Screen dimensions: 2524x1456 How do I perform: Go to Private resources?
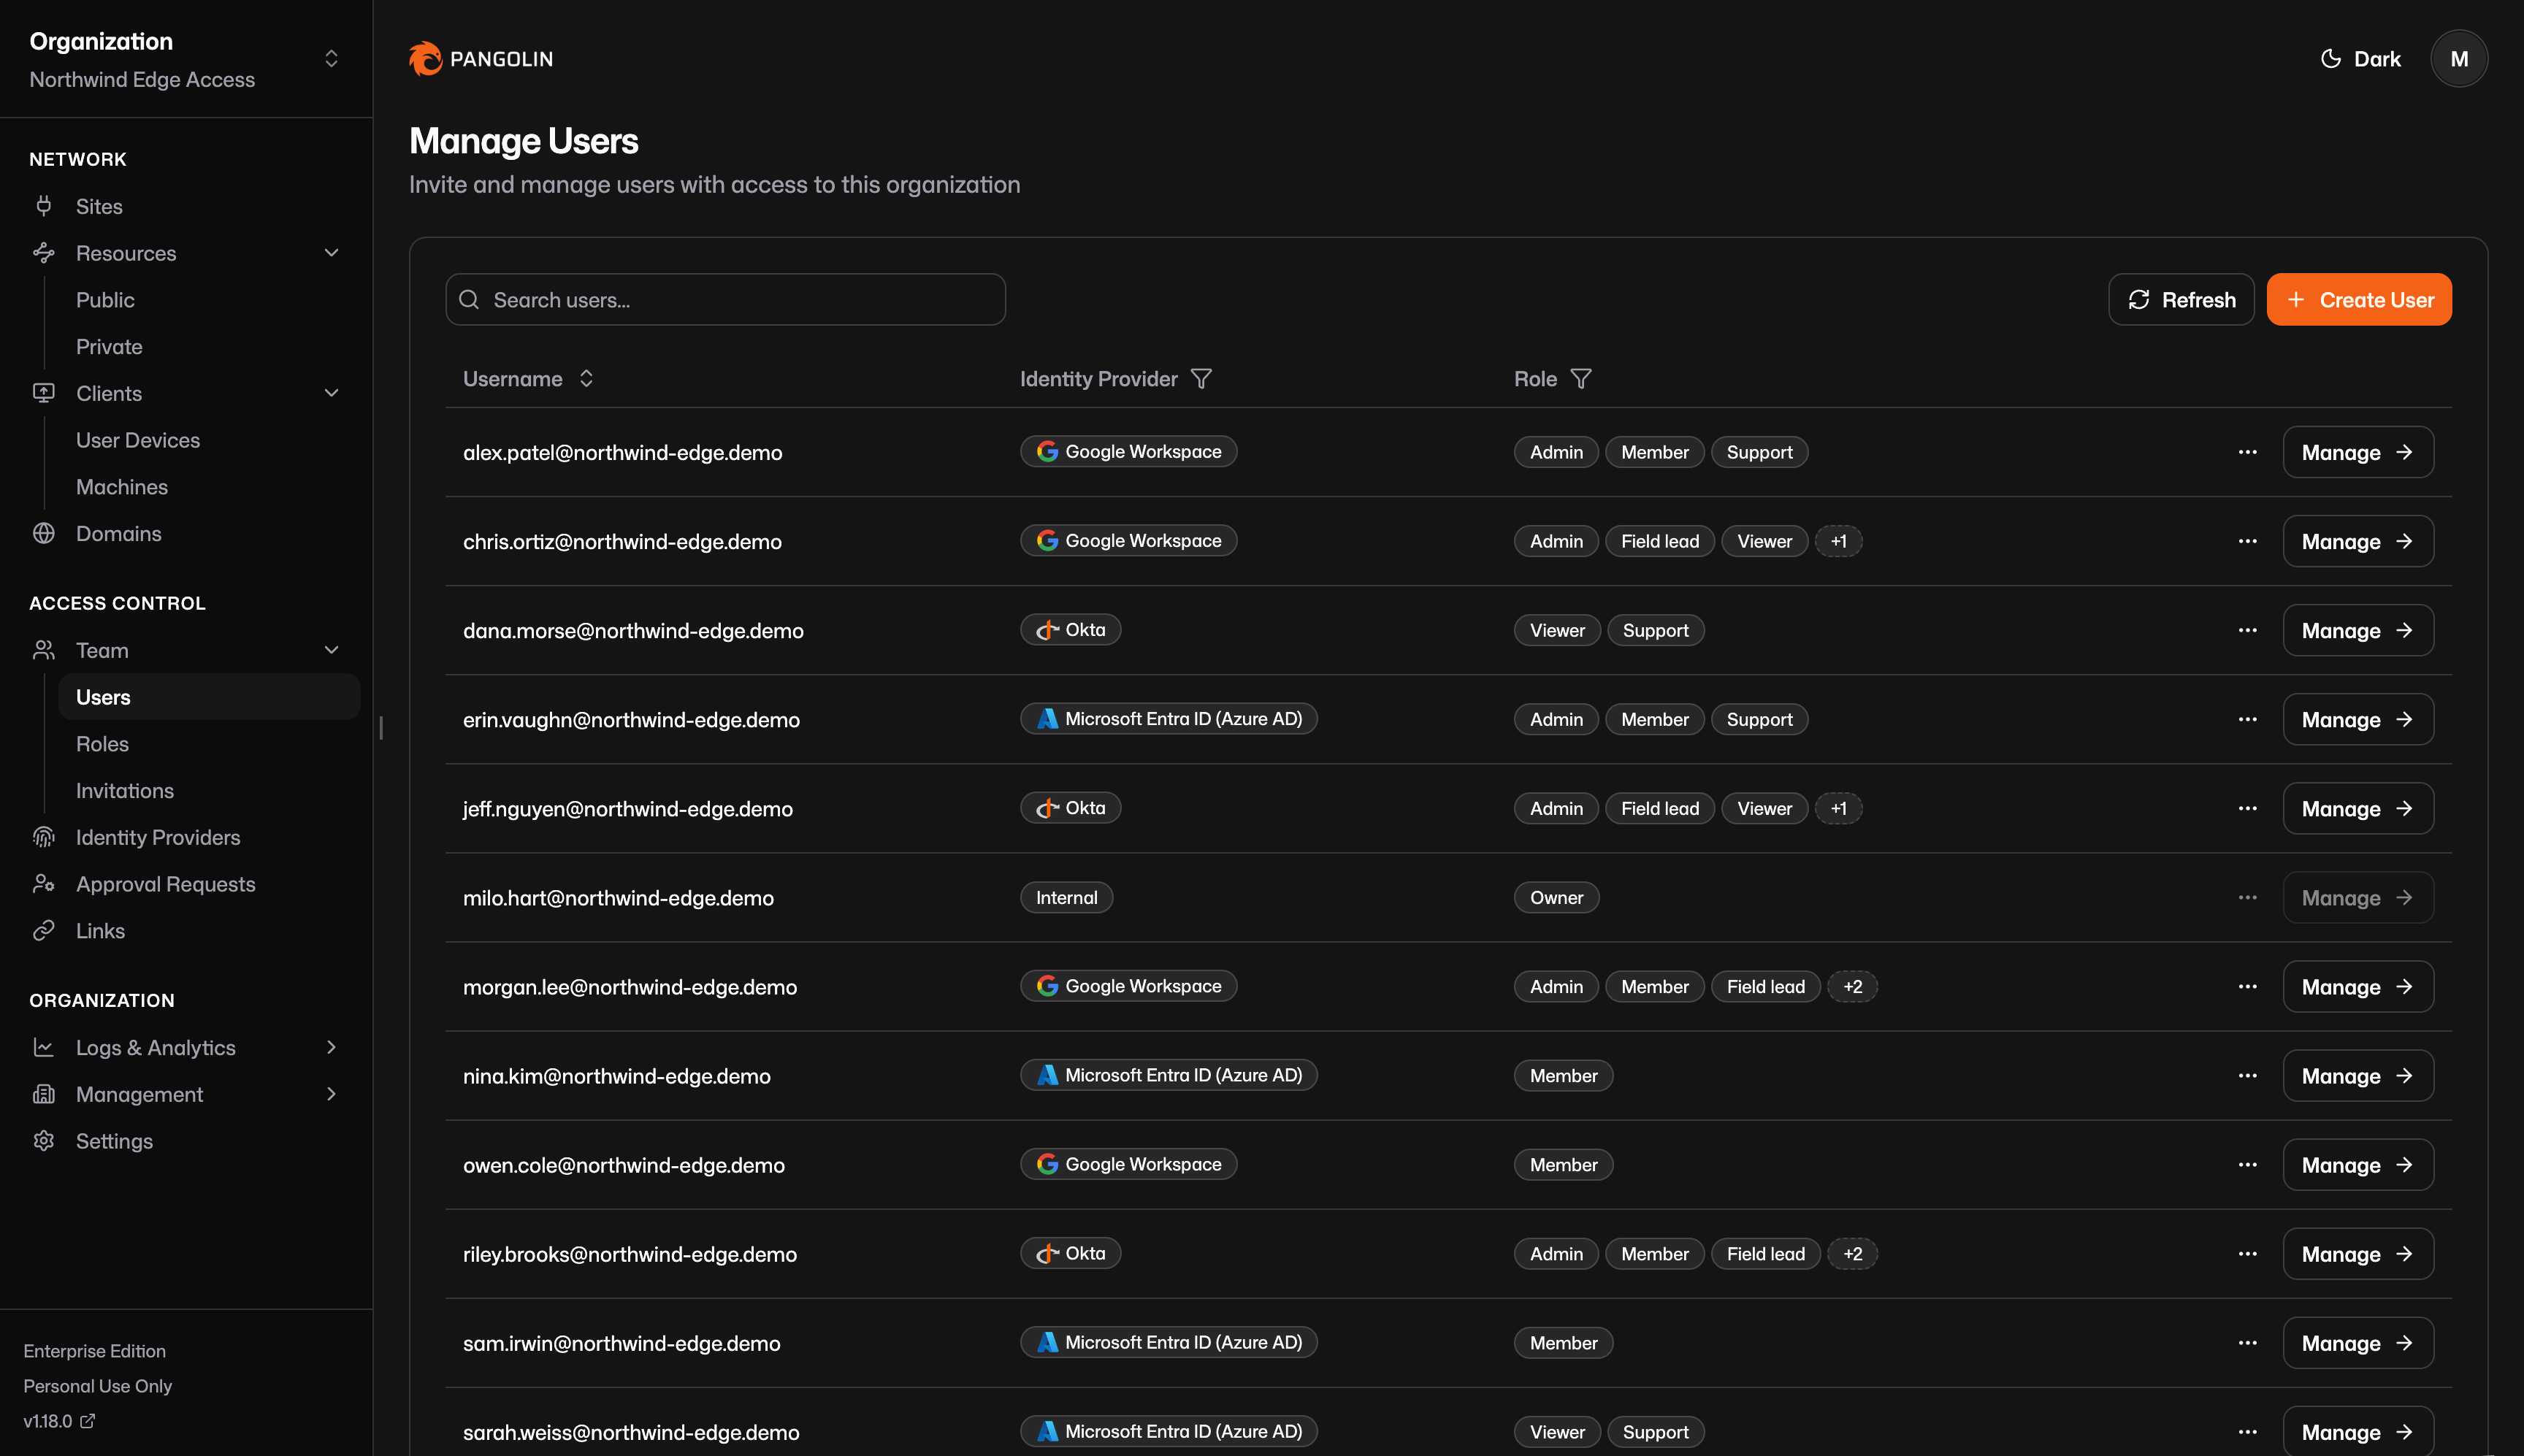coord(109,346)
